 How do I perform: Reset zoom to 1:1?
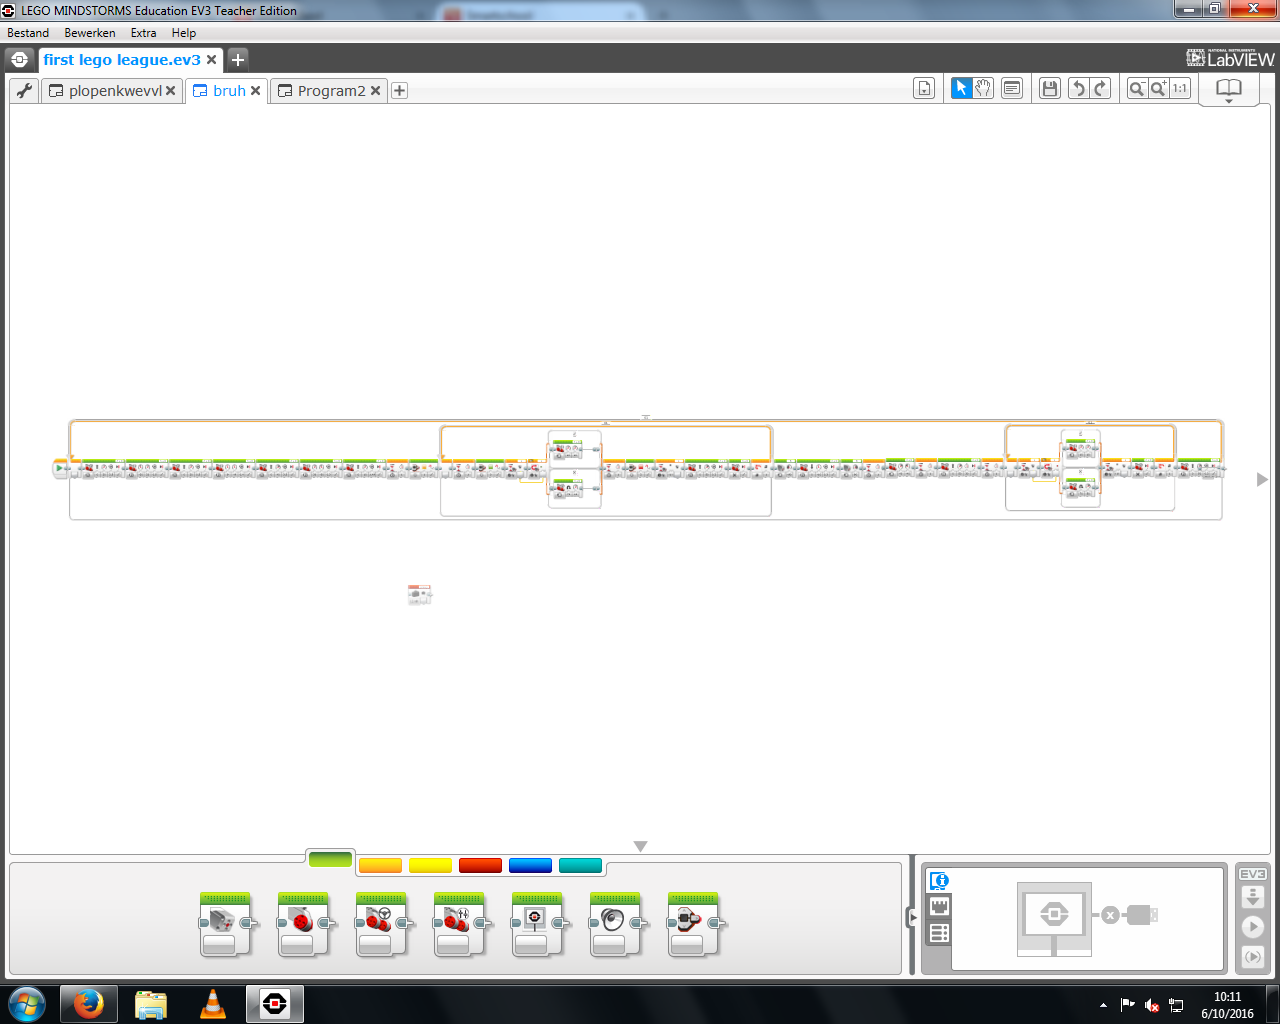pos(1180,89)
